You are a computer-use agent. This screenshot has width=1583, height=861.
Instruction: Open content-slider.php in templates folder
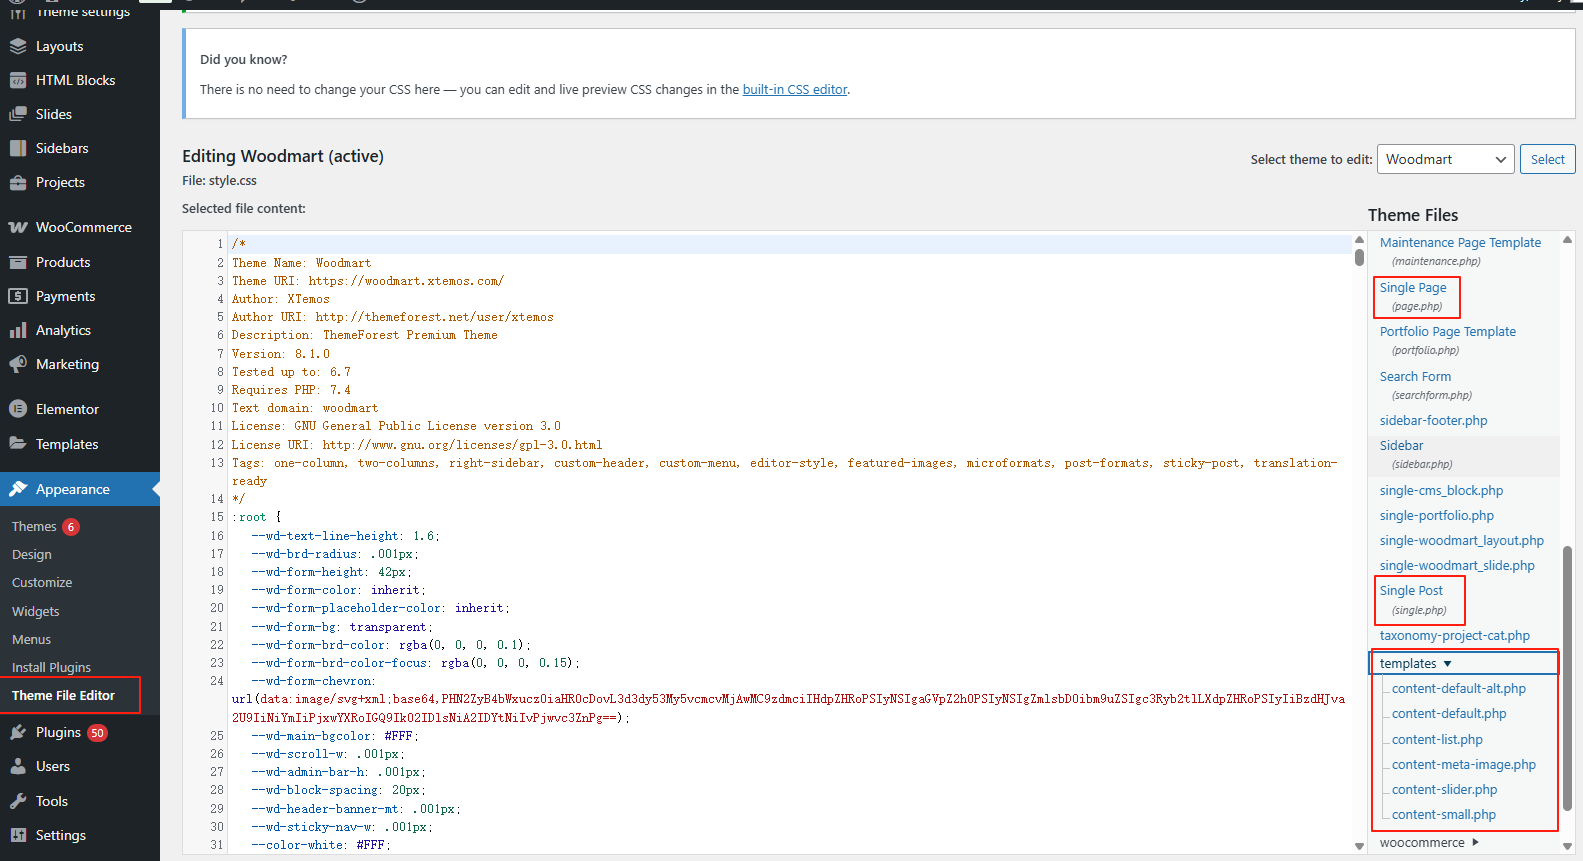(1444, 790)
